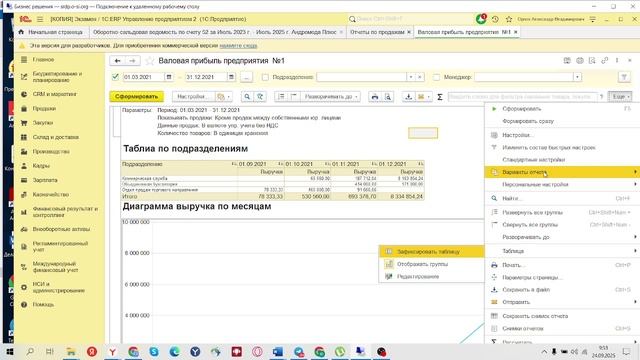This screenshot has height=360, width=640.
Task: Expand Разворачивать до submenu in menu
Action: coord(562,237)
